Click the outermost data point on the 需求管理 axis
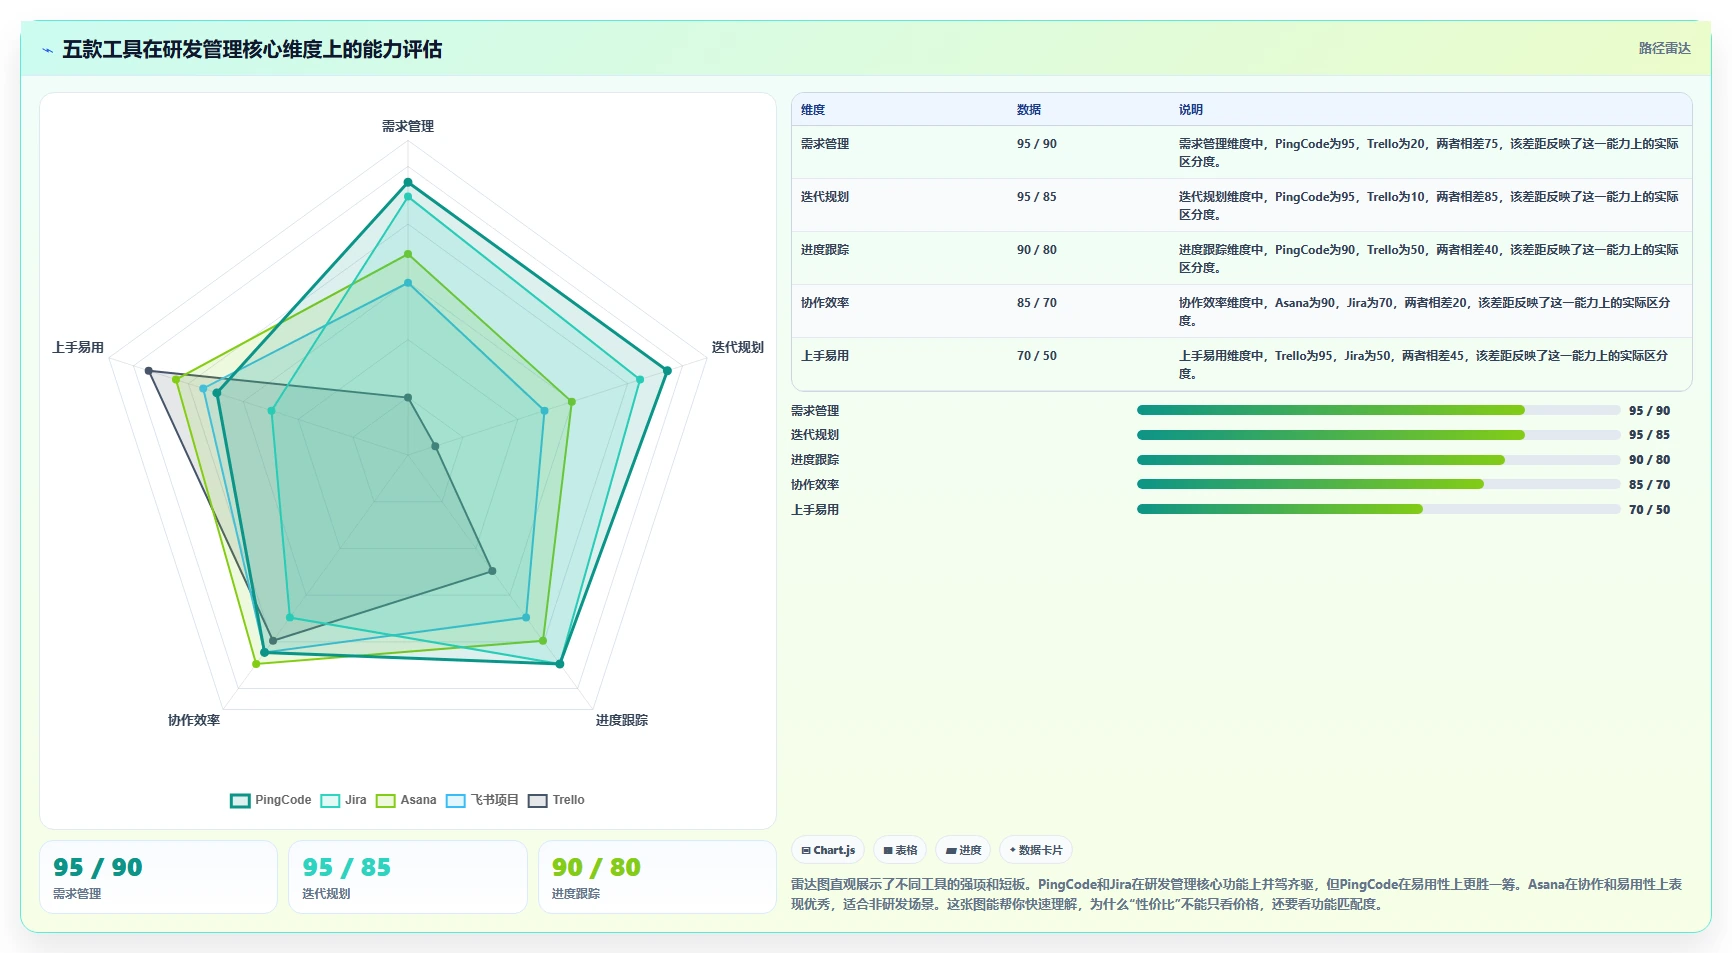The height and width of the screenshot is (953, 1732). [x=408, y=182]
